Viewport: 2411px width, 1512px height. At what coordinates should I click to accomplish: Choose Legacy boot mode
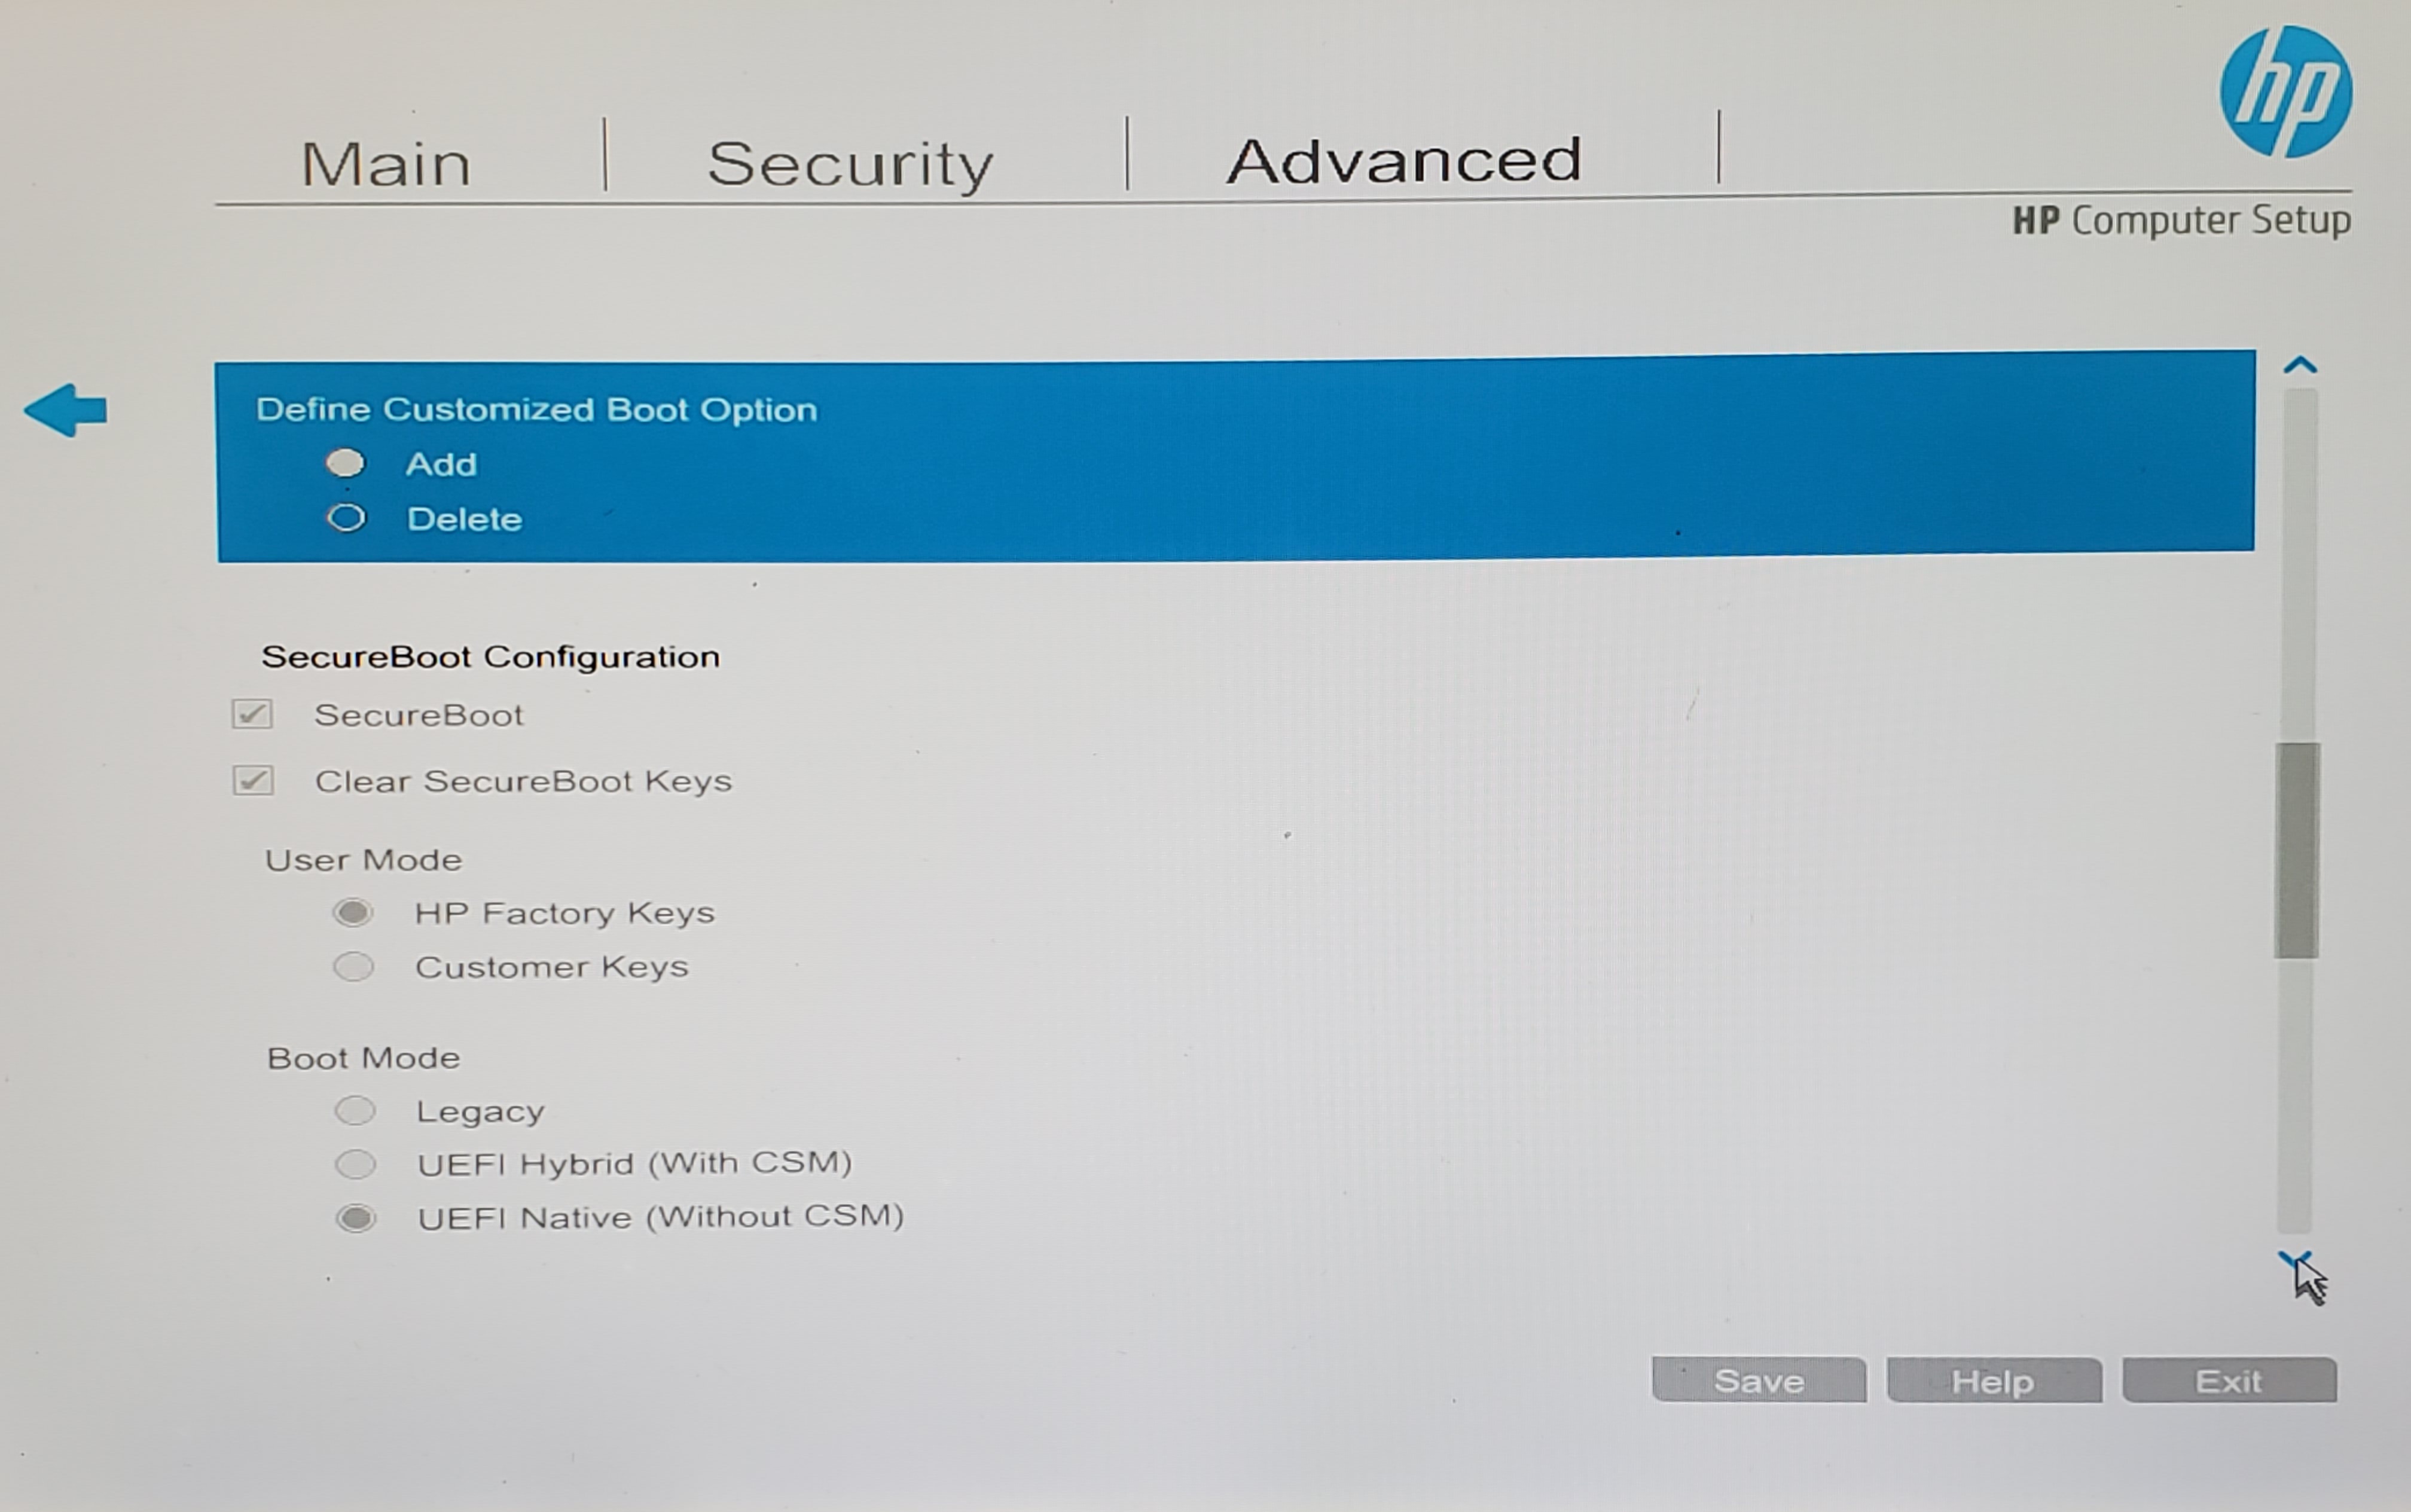(x=355, y=1110)
